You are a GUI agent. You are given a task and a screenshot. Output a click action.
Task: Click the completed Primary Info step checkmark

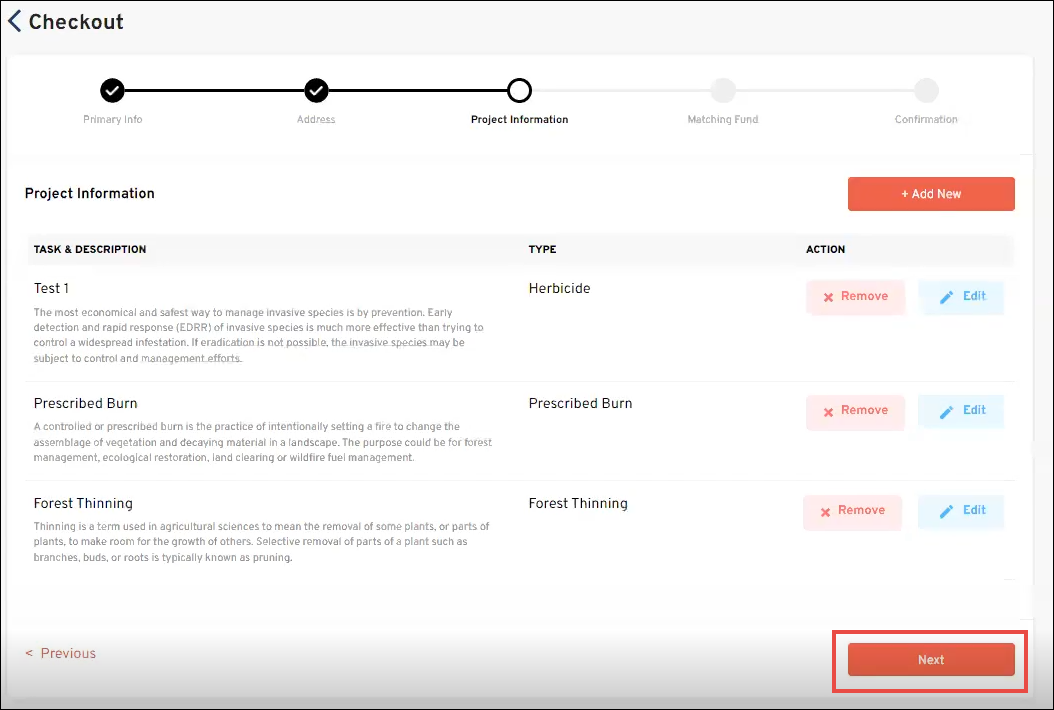pyautogui.click(x=112, y=91)
